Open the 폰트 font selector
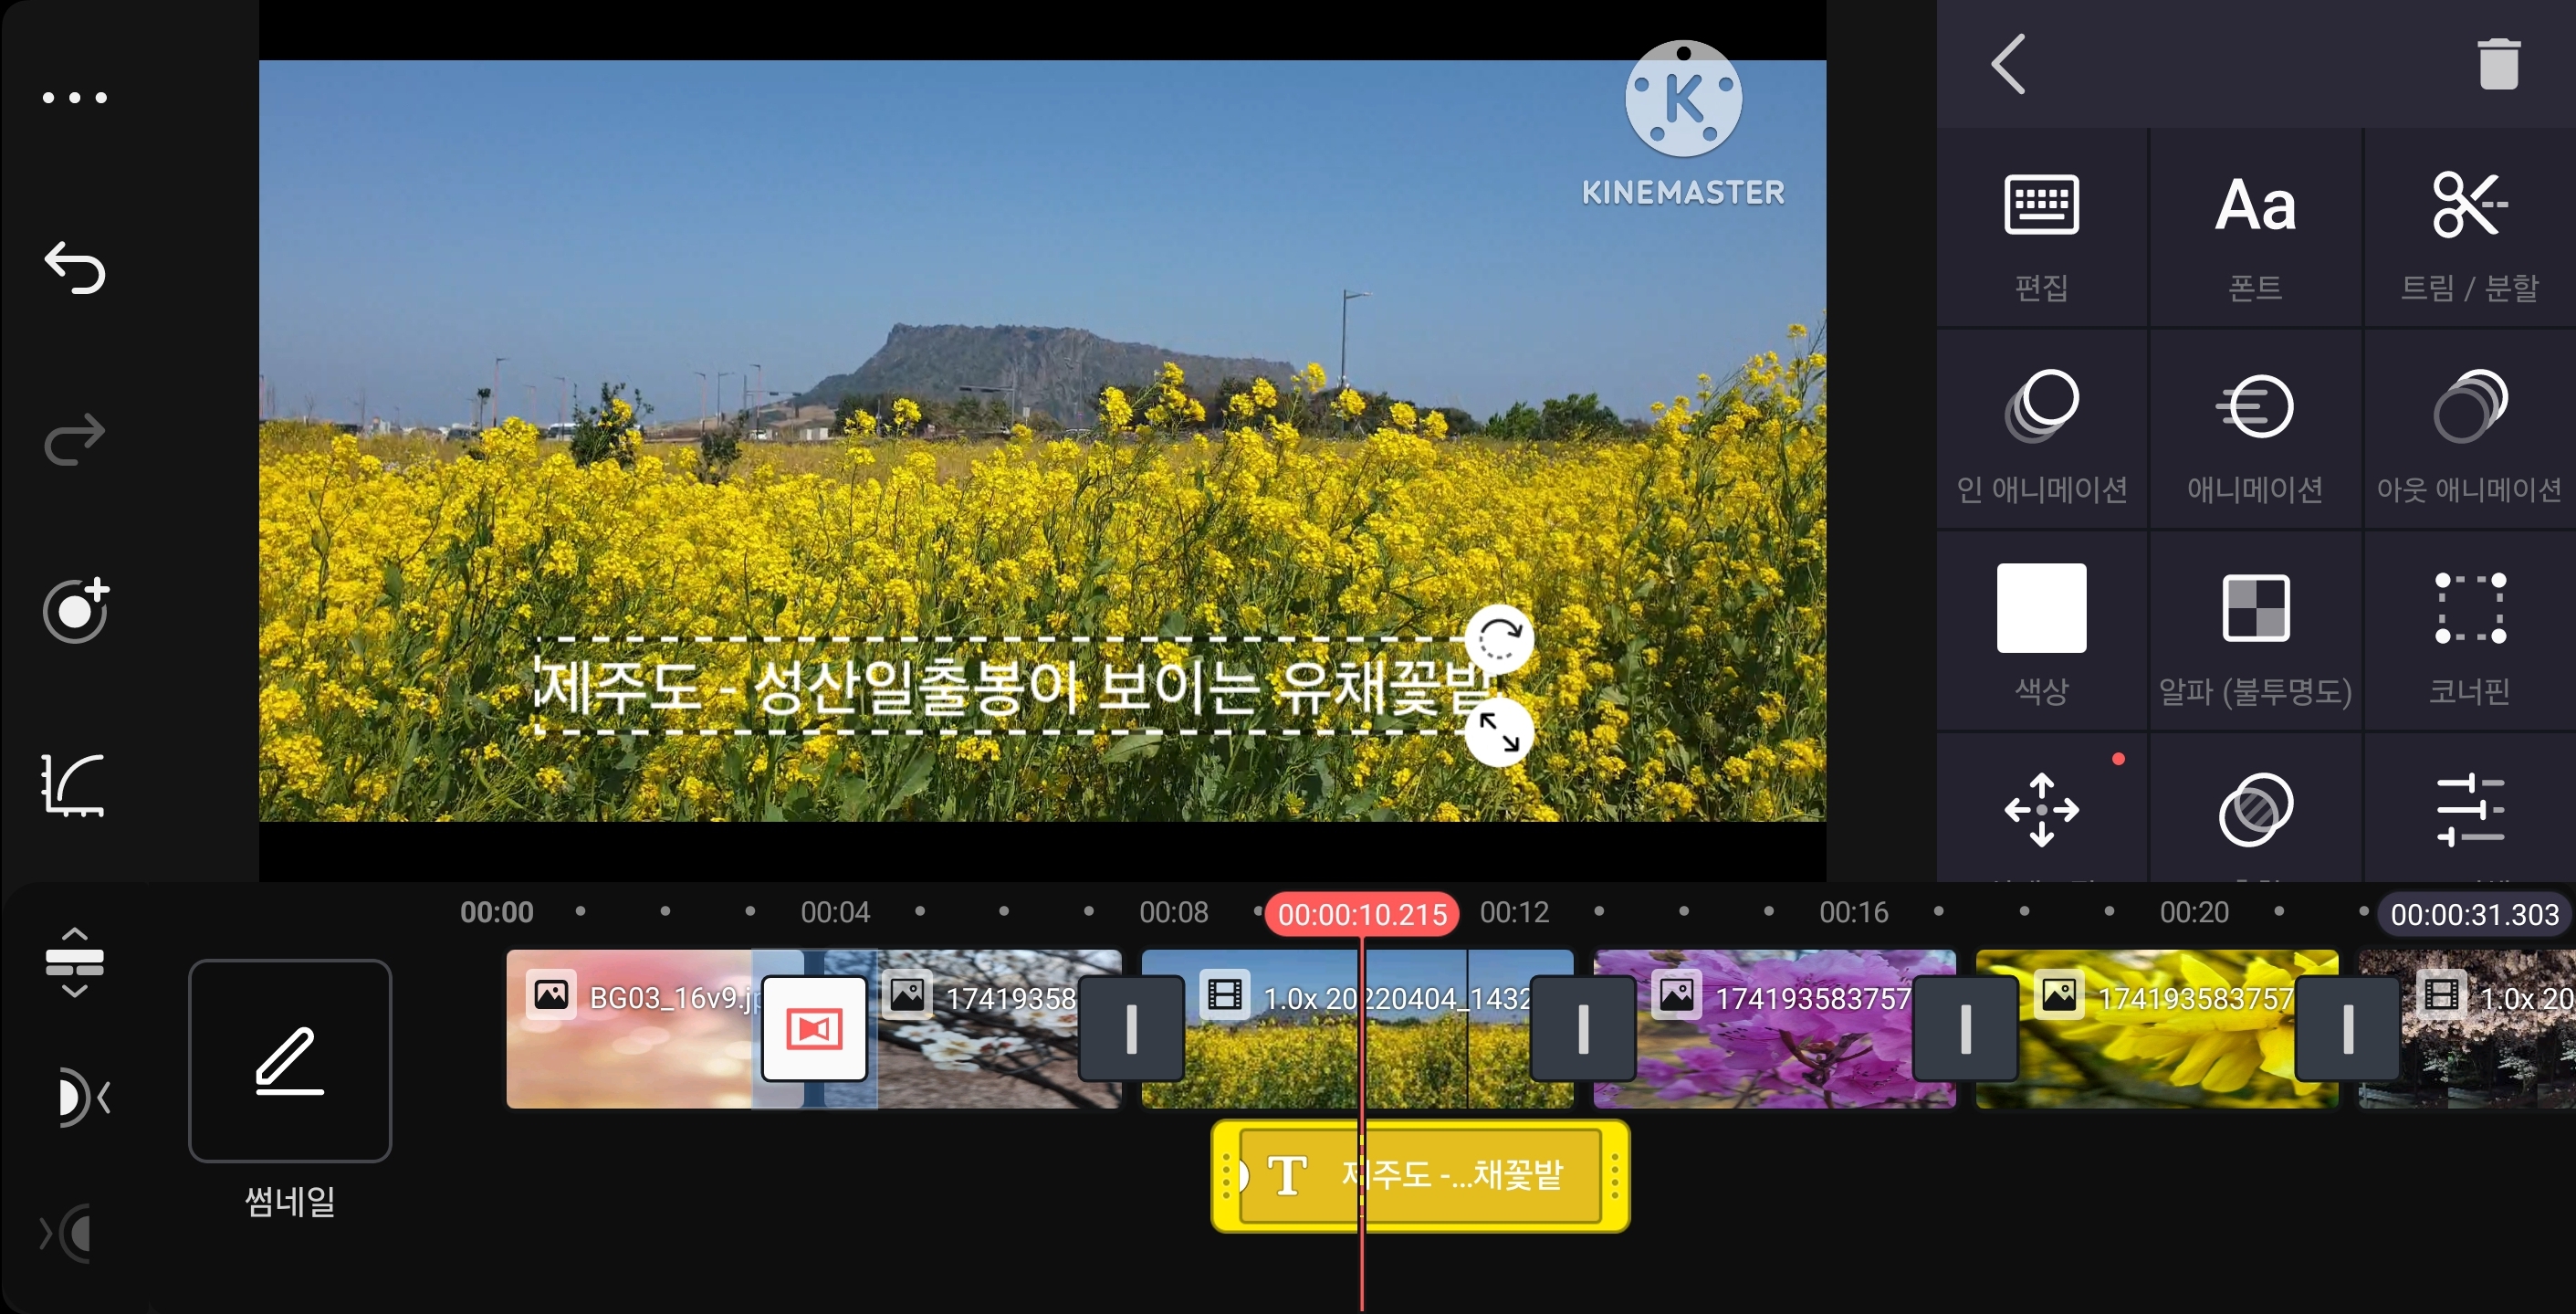2576x1314 pixels. pos(2255,230)
